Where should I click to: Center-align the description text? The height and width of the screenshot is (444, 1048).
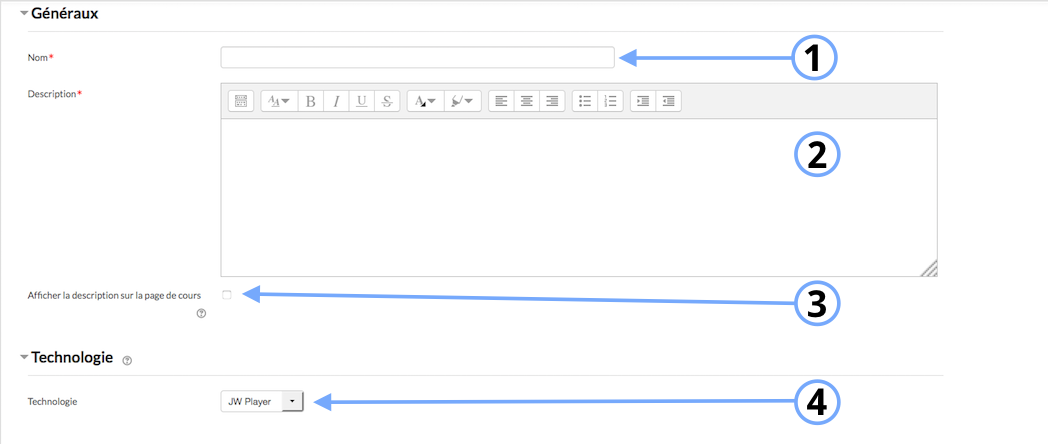pyautogui.click(x=526, y=101)
